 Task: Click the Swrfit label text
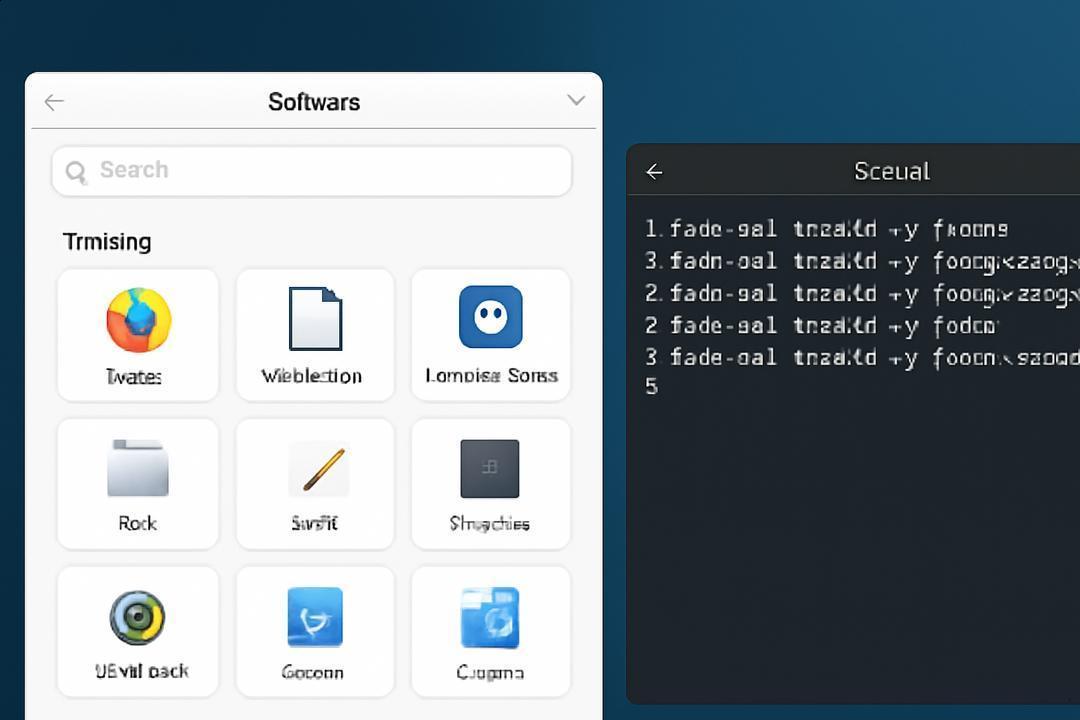pyautogui.click(x=315, y=524)
